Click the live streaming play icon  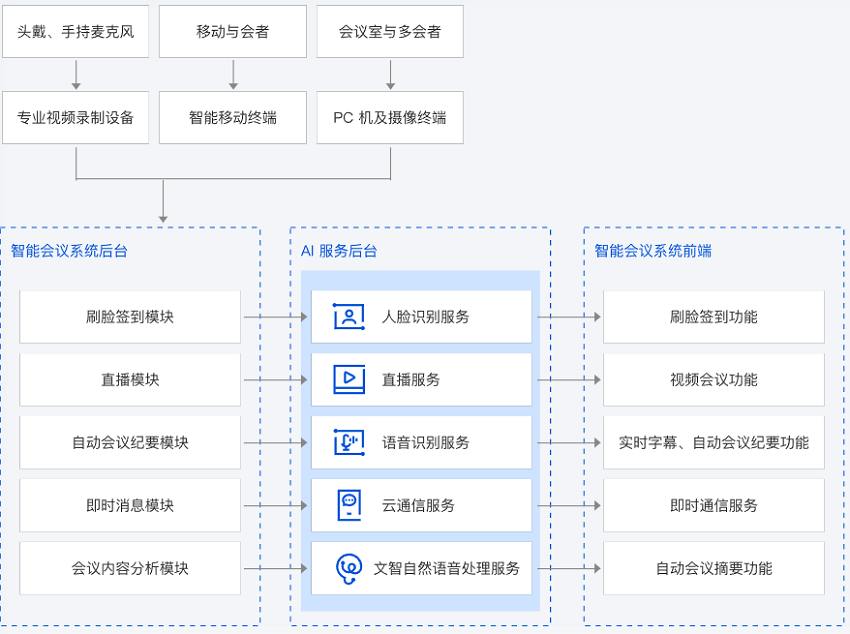click(x=349, y=379)
